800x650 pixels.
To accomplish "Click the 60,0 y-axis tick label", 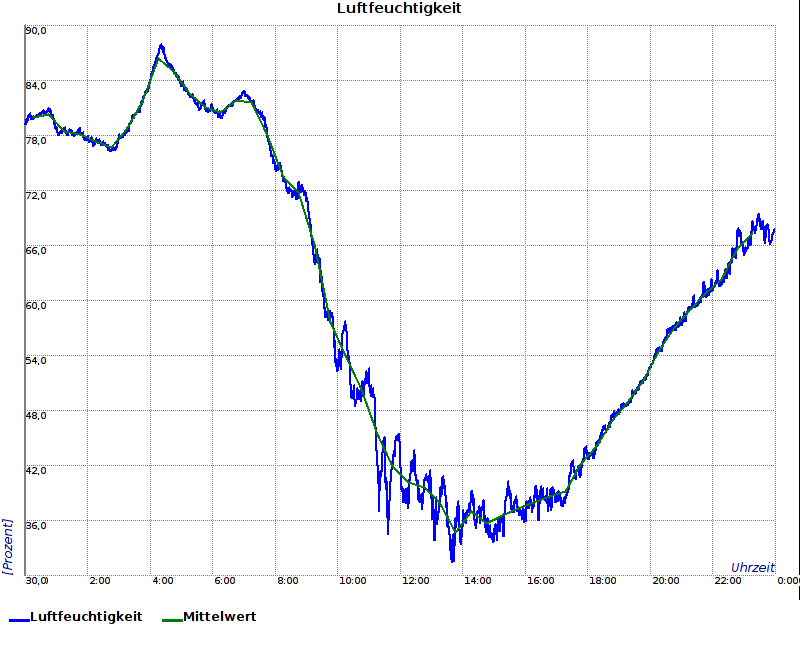I will (x=36, y=306).
